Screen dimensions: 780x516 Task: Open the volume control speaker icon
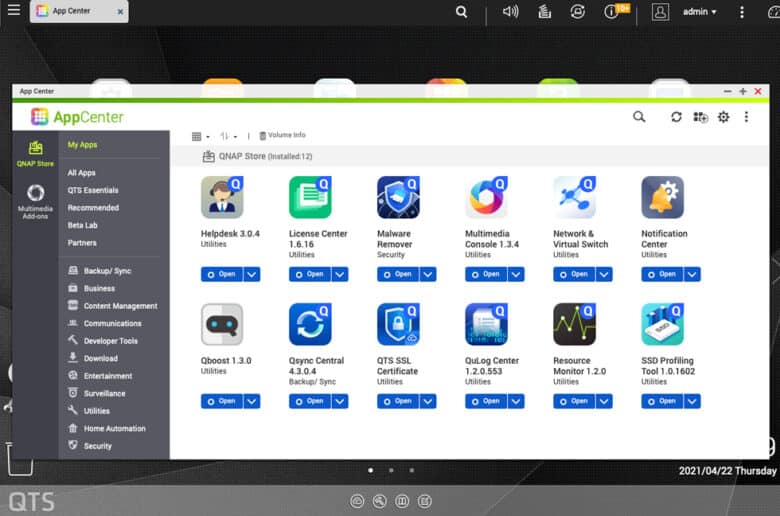tap(510, 11)
